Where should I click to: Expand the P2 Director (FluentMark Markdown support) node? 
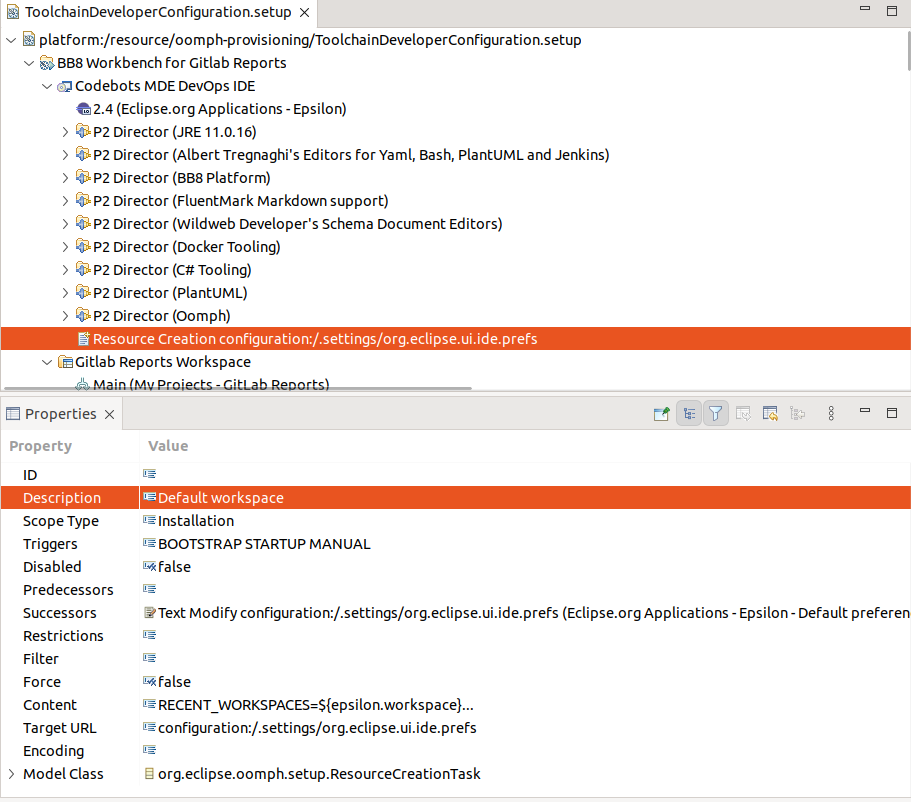66,200
